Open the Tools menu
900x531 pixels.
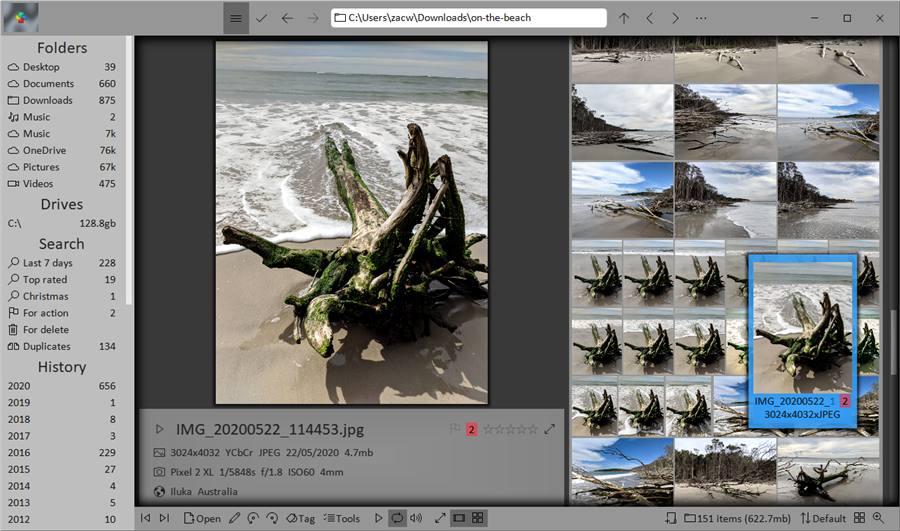point(342,518)
